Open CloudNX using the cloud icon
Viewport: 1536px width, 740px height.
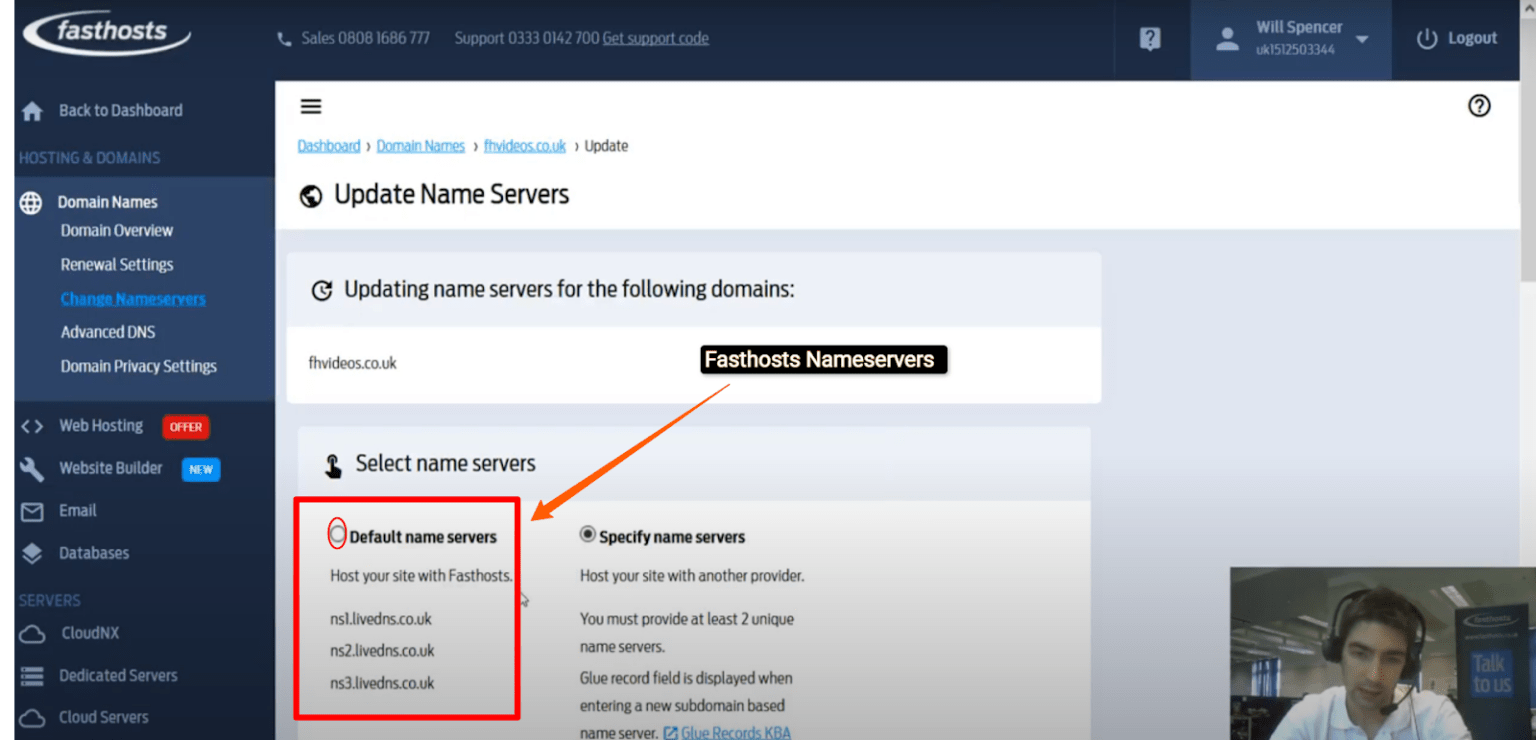(x=32, y=633)
